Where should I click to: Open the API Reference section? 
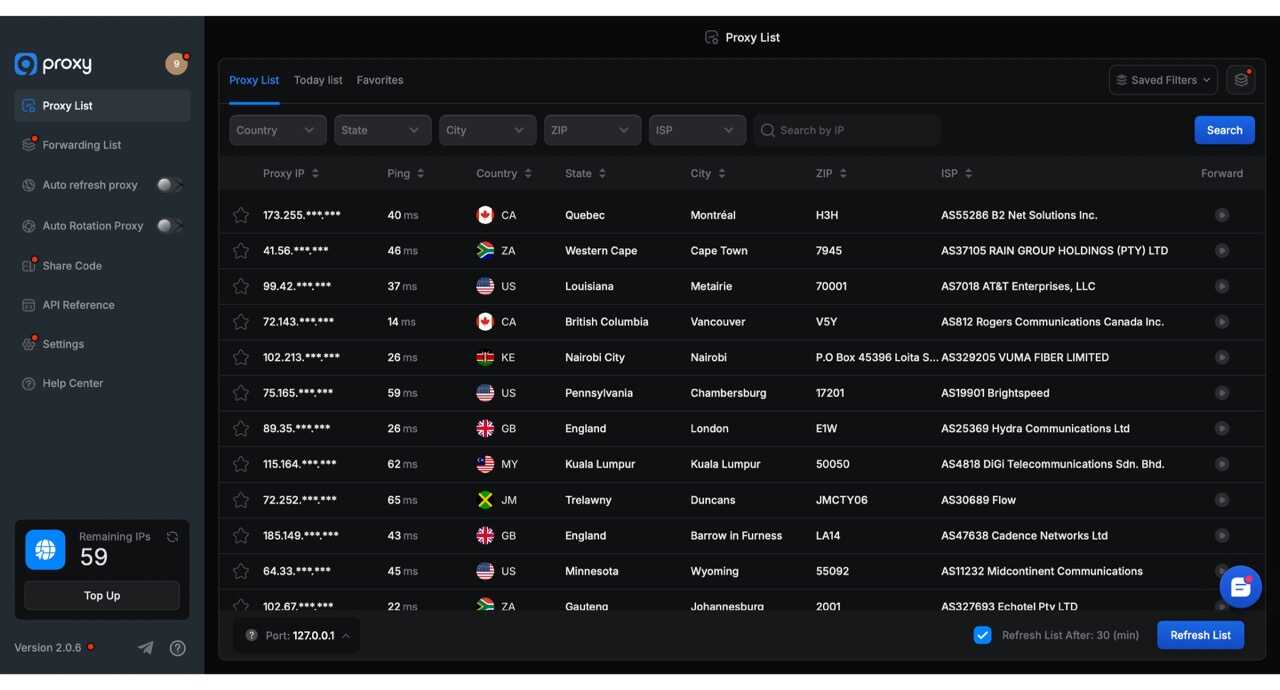29,305
